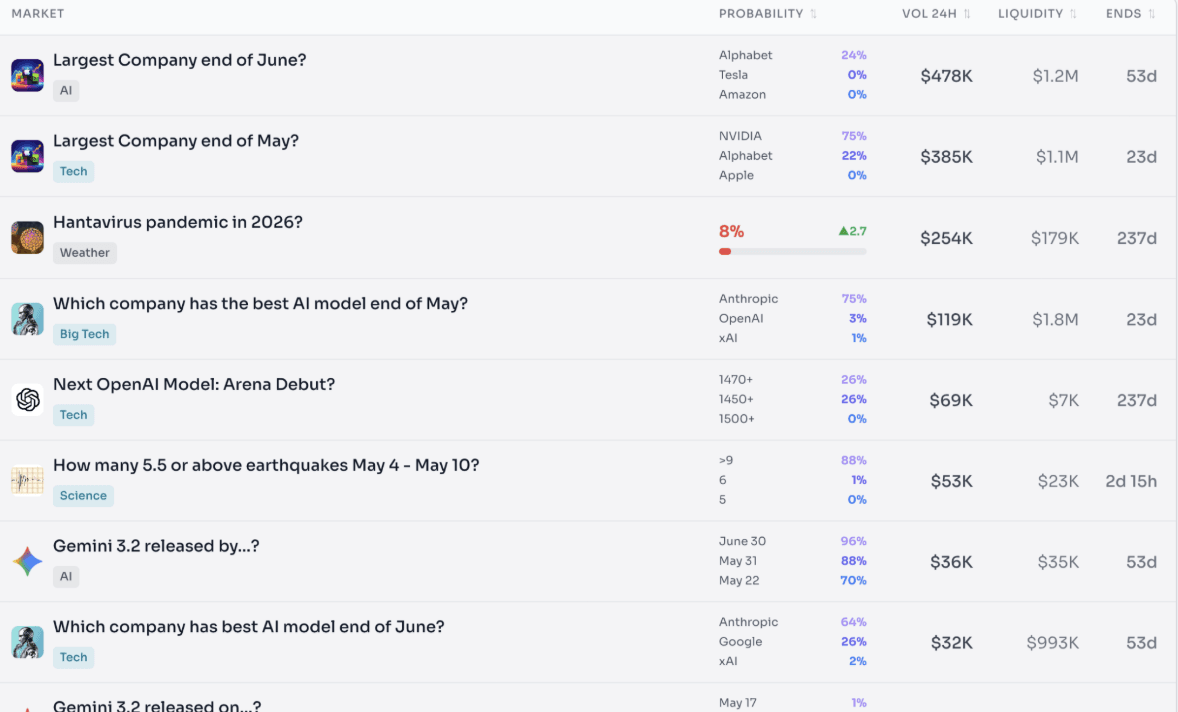
Task: Open Largest Company end of June? market
Action: [x=180, y=60]
